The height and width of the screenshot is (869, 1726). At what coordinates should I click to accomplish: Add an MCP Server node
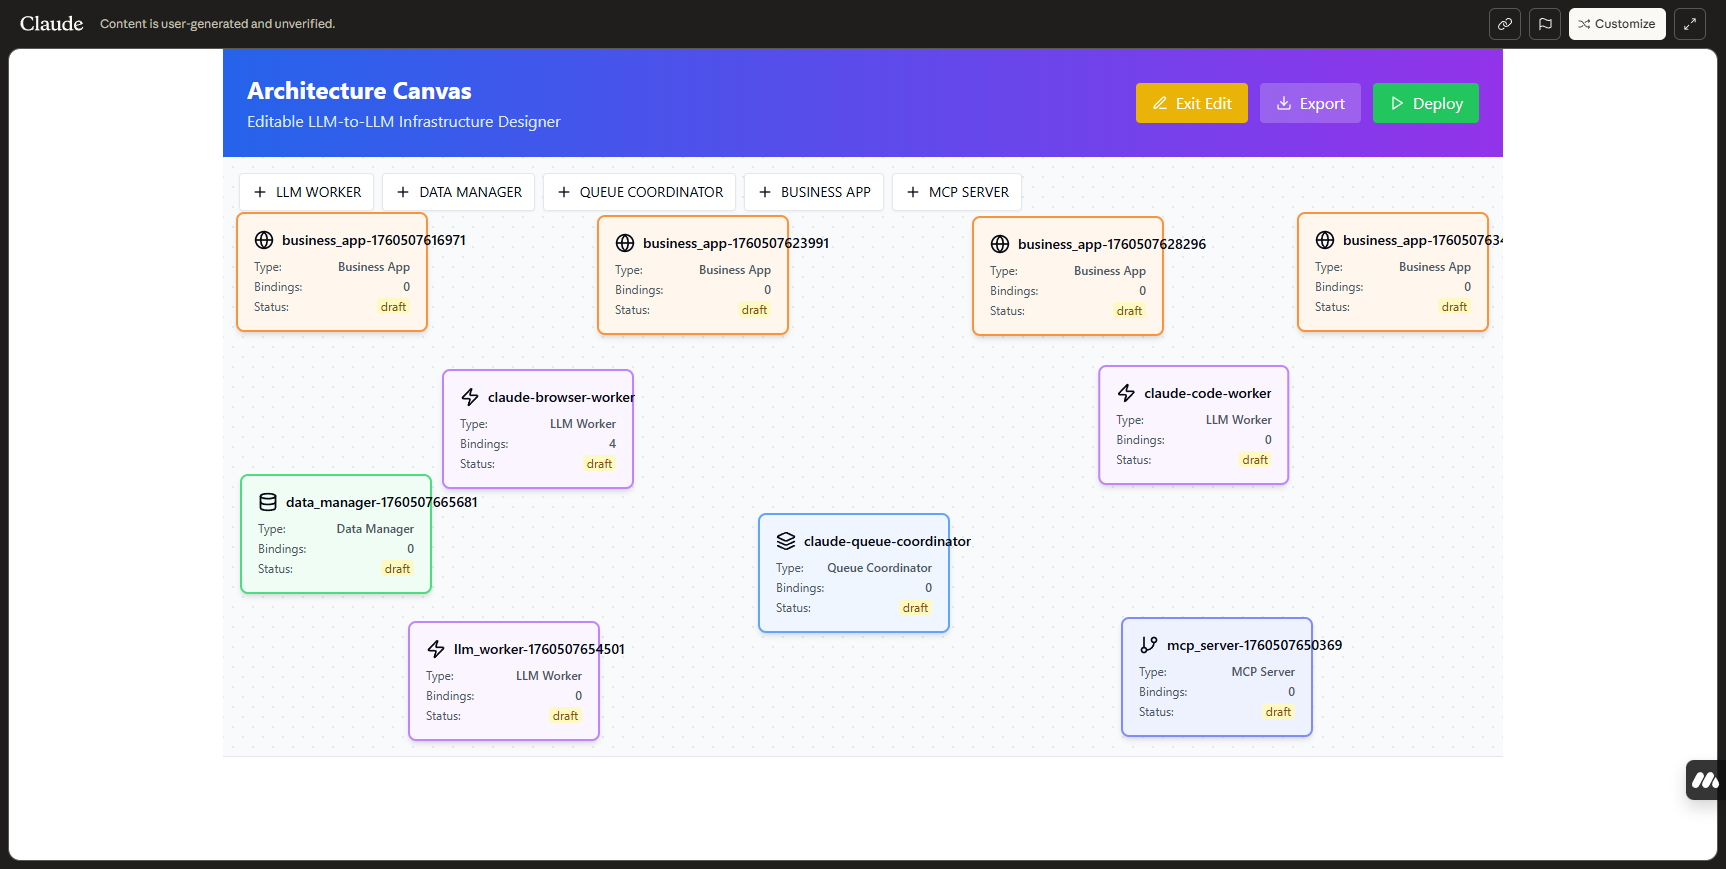click(957, 192)
